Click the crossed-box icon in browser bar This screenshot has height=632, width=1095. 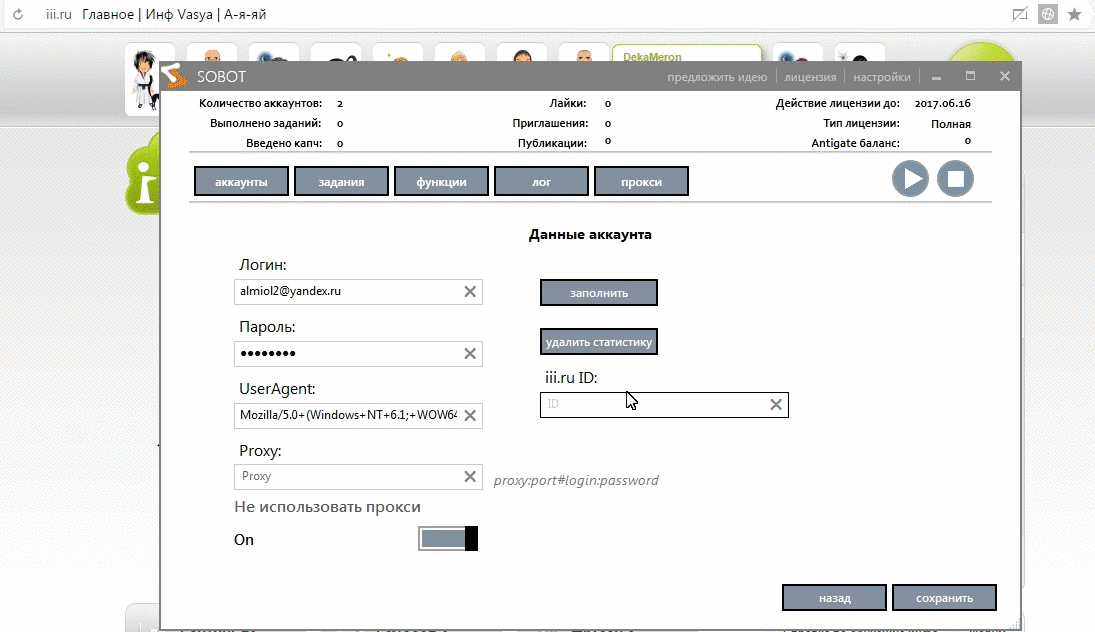1020,14
